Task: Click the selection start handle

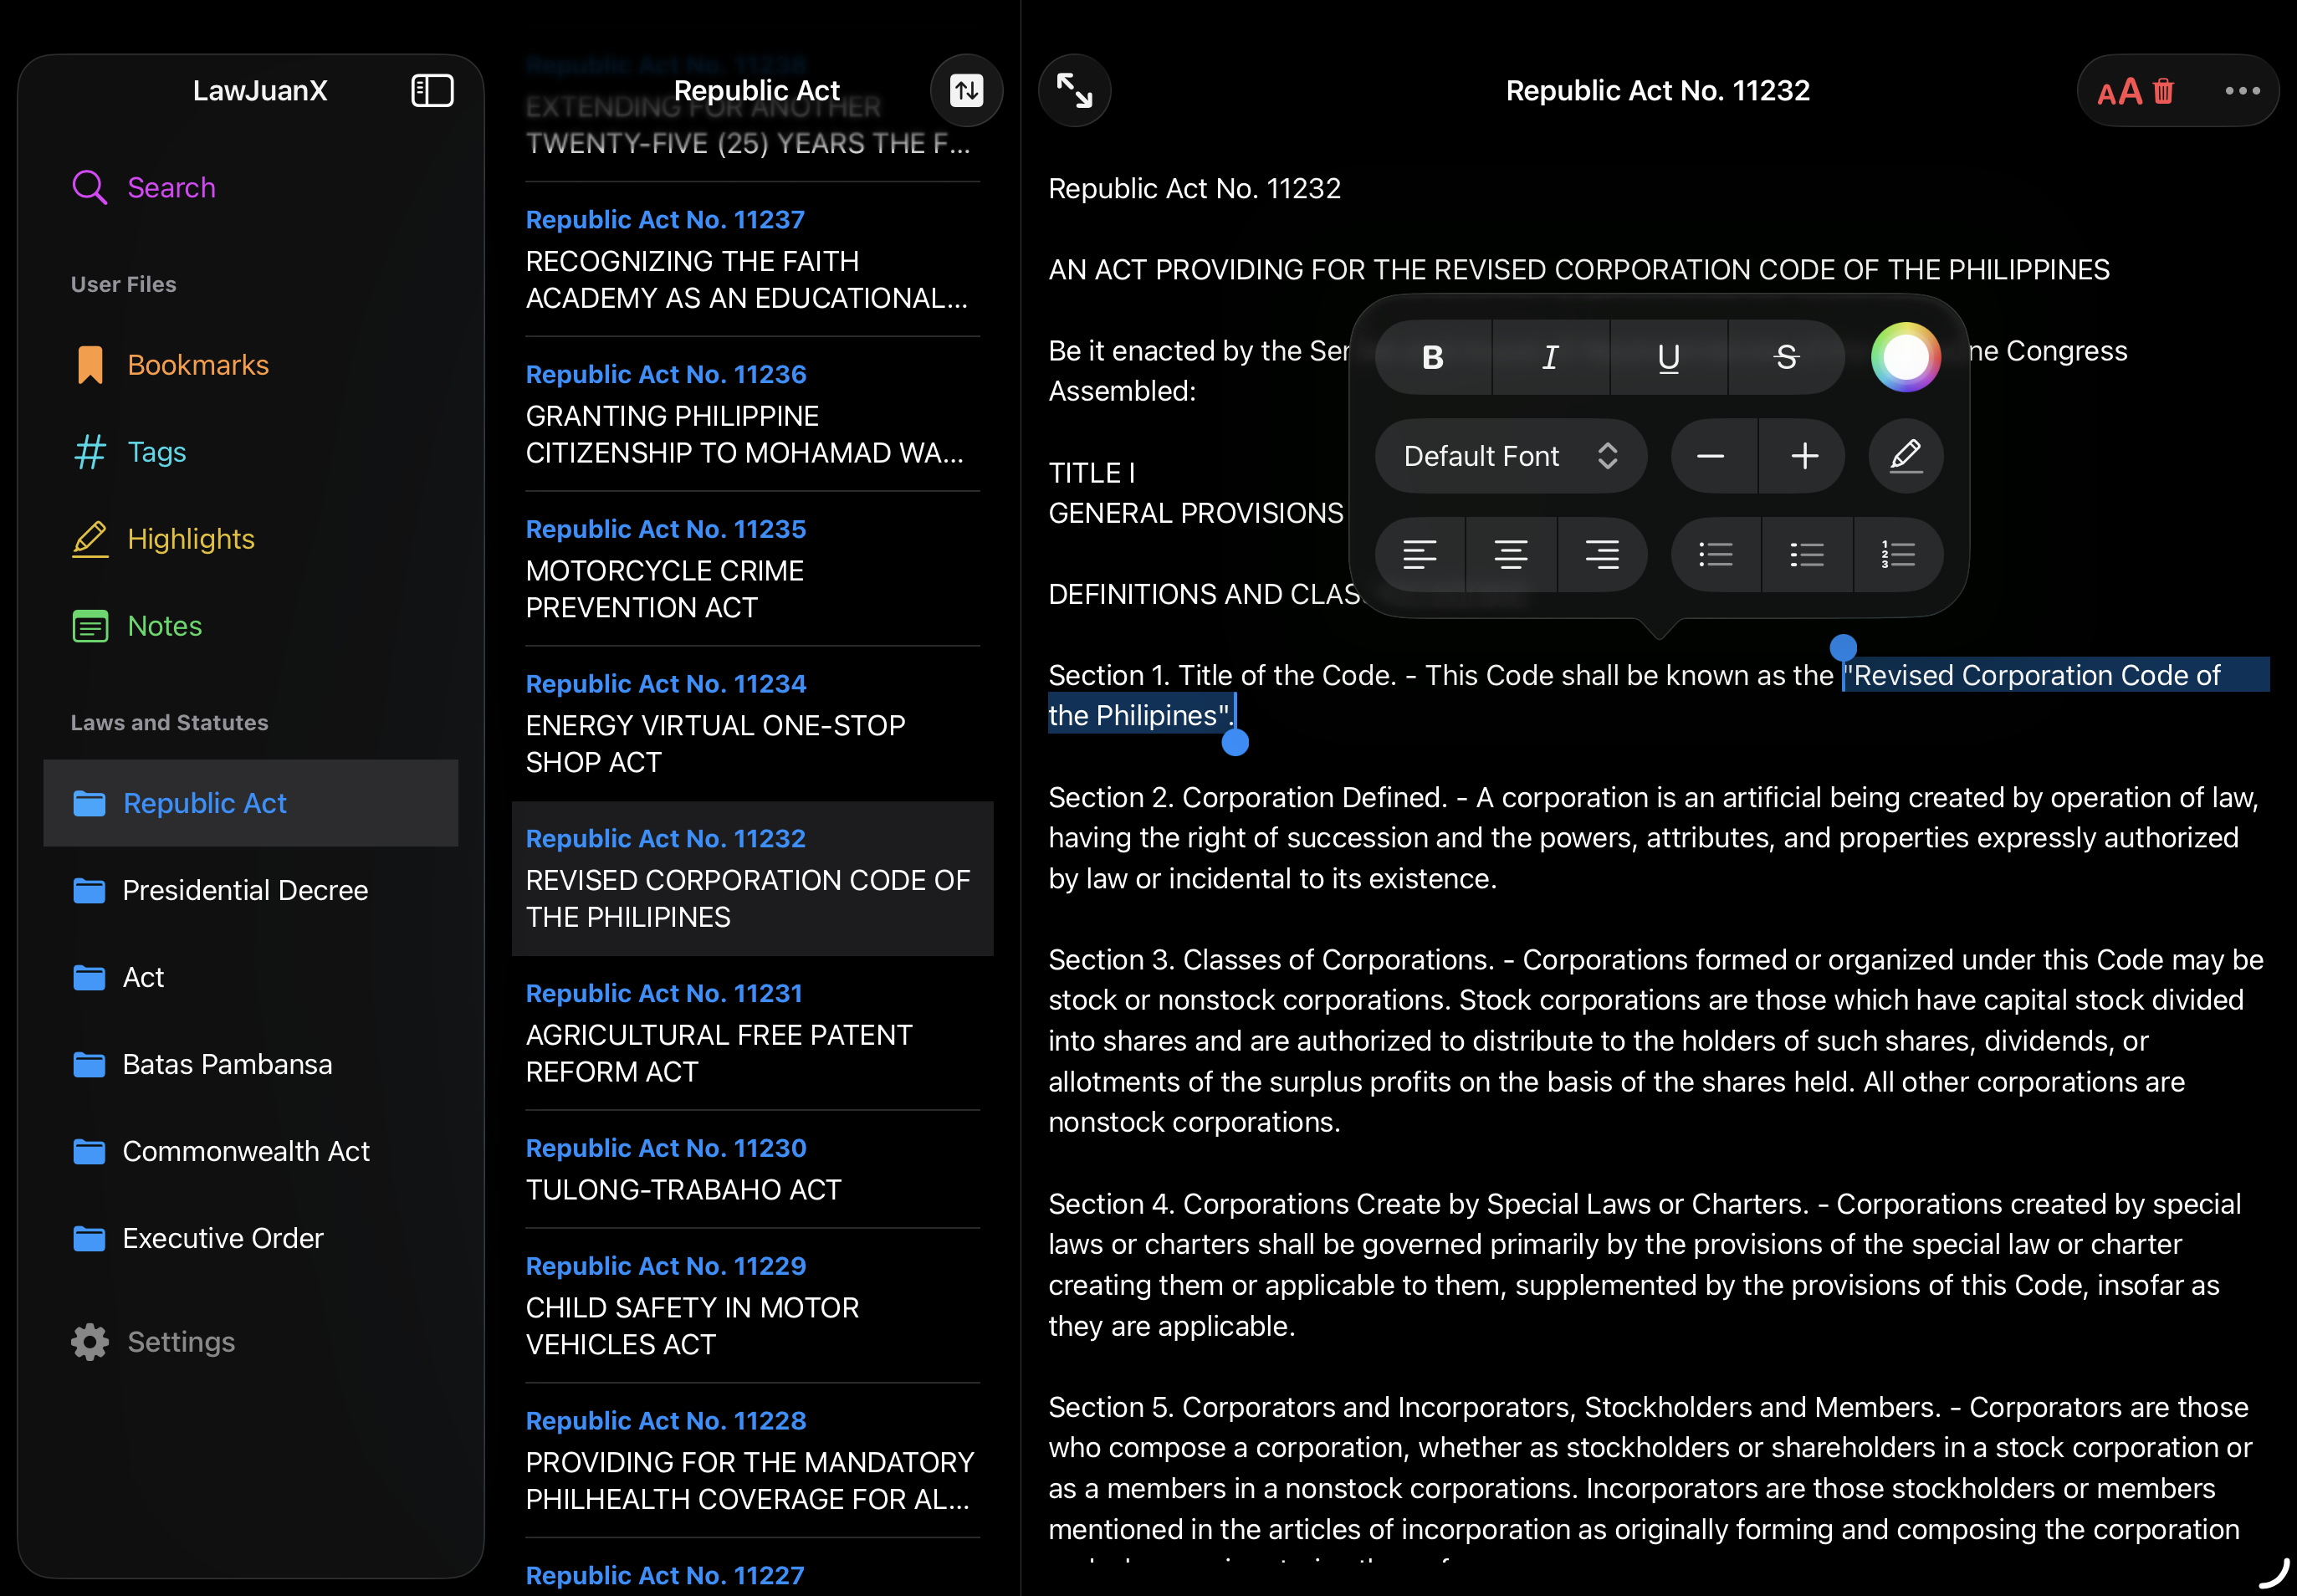Action: click(1843, 647)
